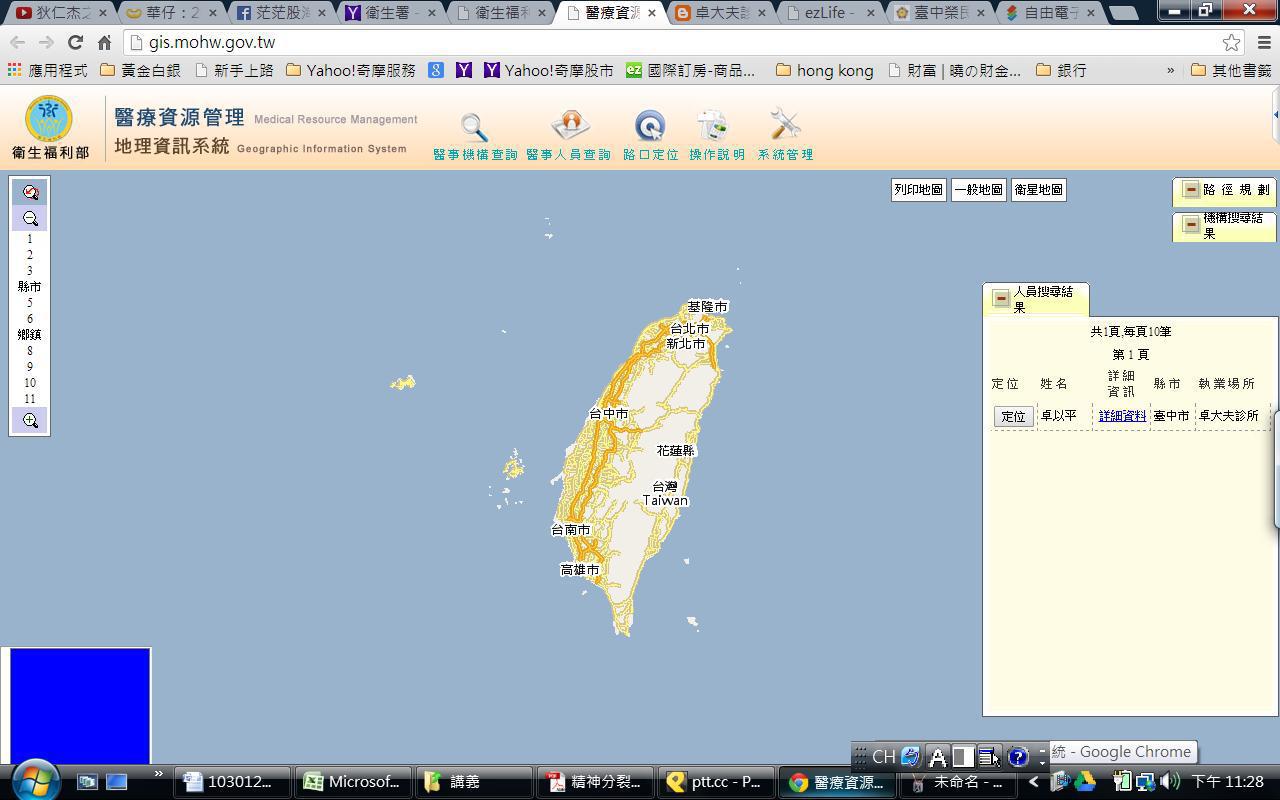The image size is (1280, 800).
Task: Set map zoom to 縣市 level
Action: pos(29,287)
